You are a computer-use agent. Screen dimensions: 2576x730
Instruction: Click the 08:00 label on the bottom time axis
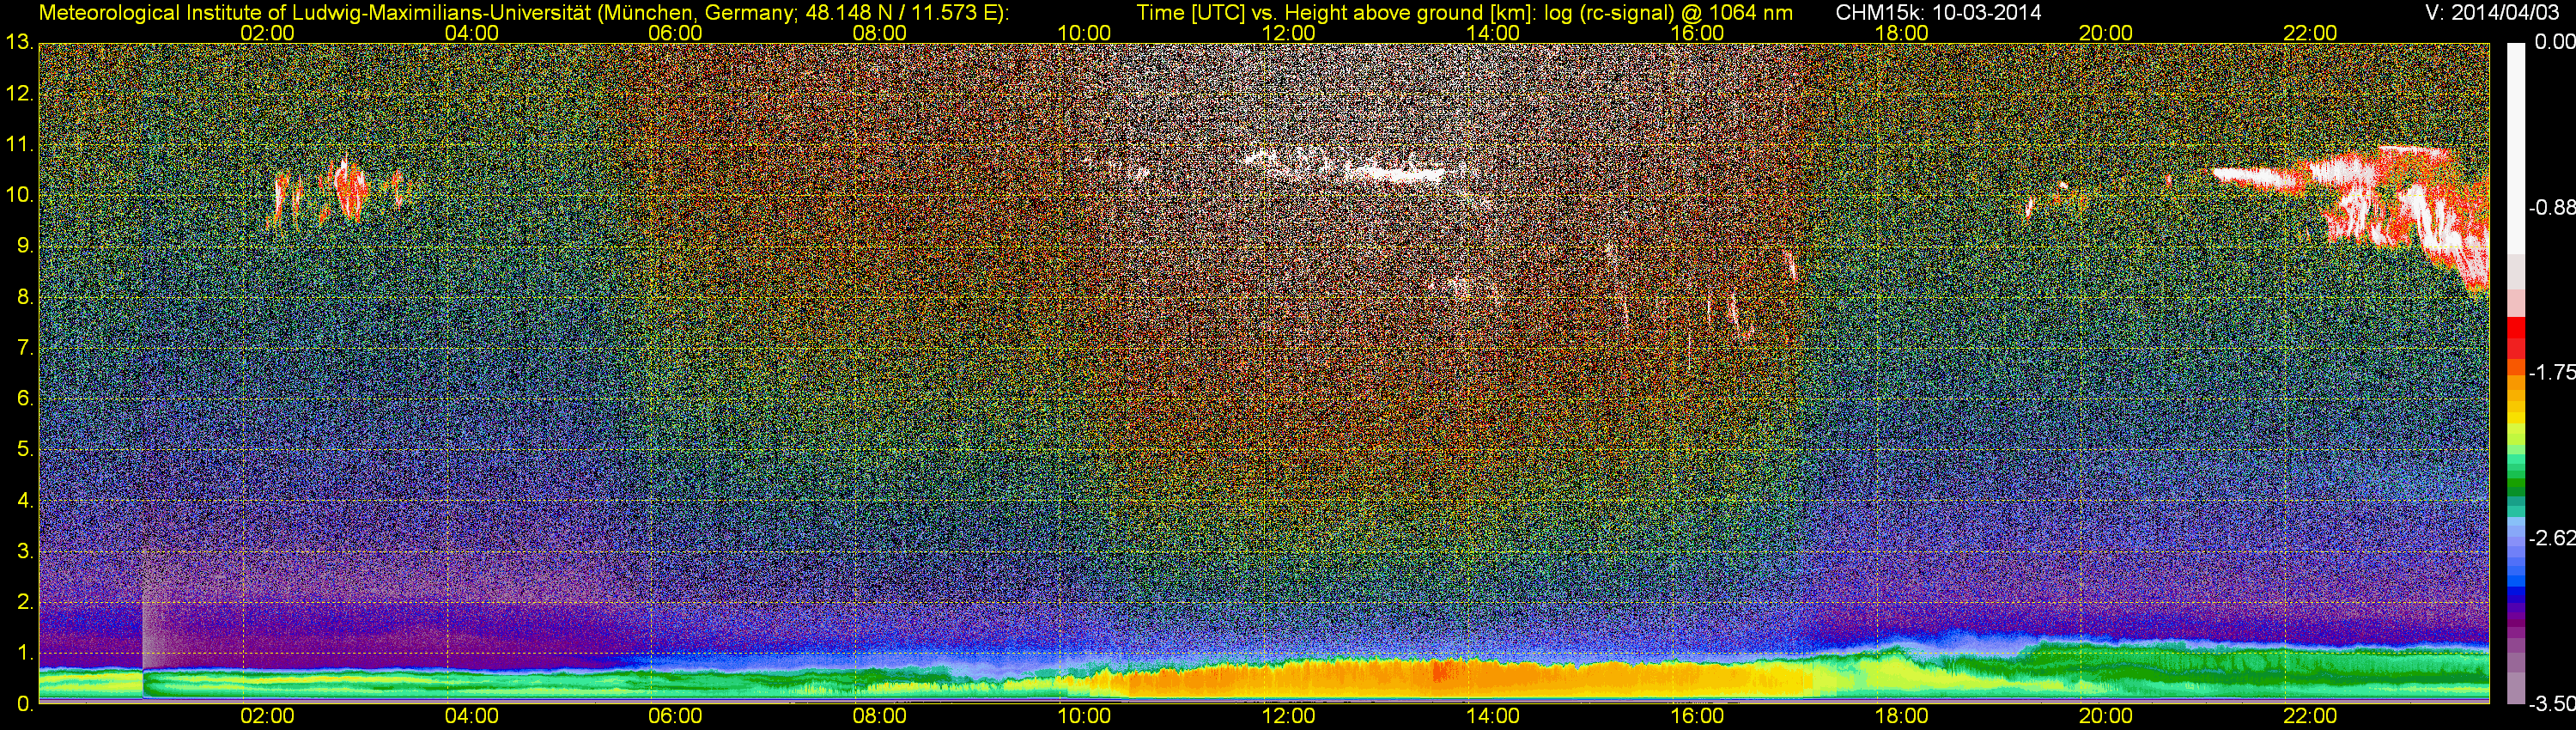click(x=880, y=717)
